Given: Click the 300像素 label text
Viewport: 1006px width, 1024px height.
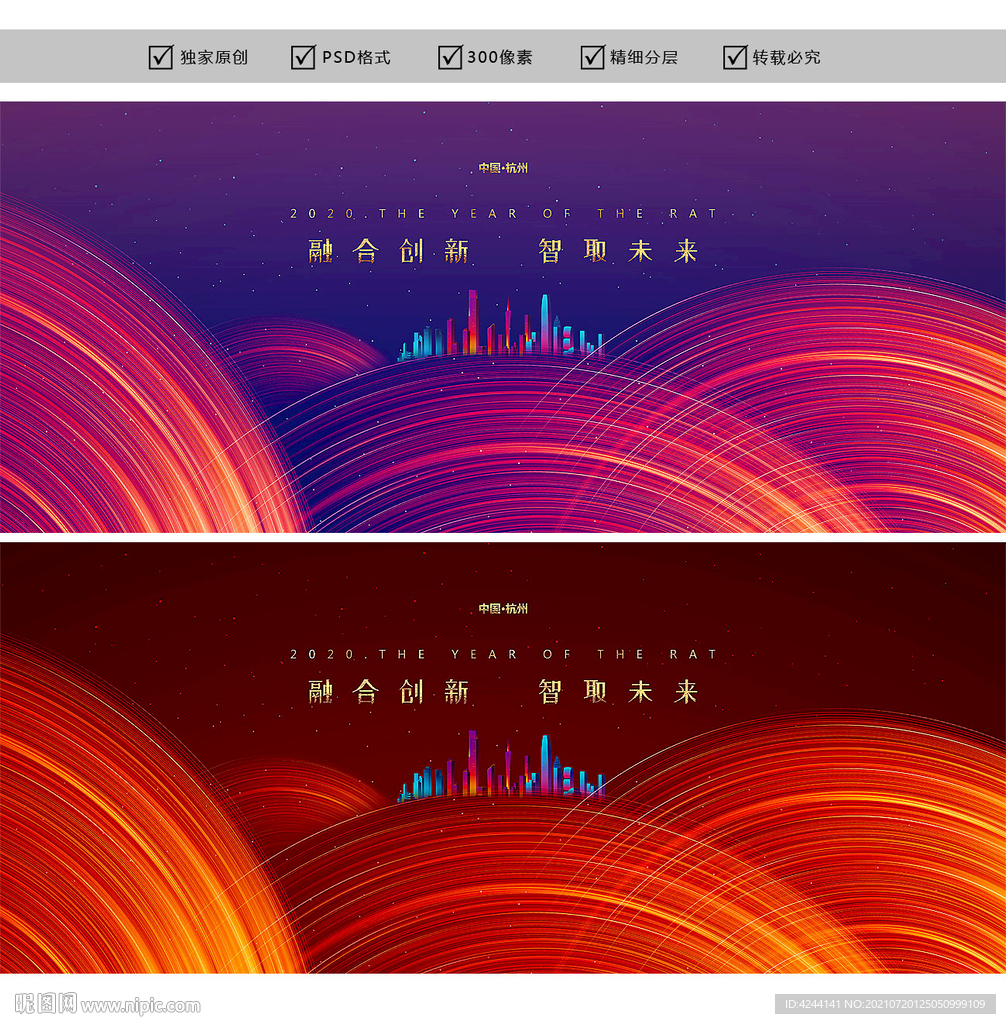Looking at the screenshot, I should (x=500, y=57).
